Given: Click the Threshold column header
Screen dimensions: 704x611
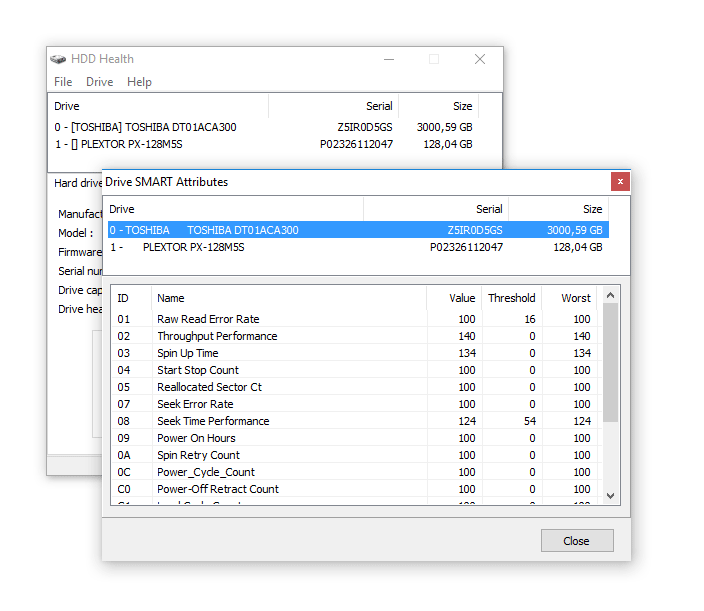Looking at the screenshot, I should [x=511, y=298].
